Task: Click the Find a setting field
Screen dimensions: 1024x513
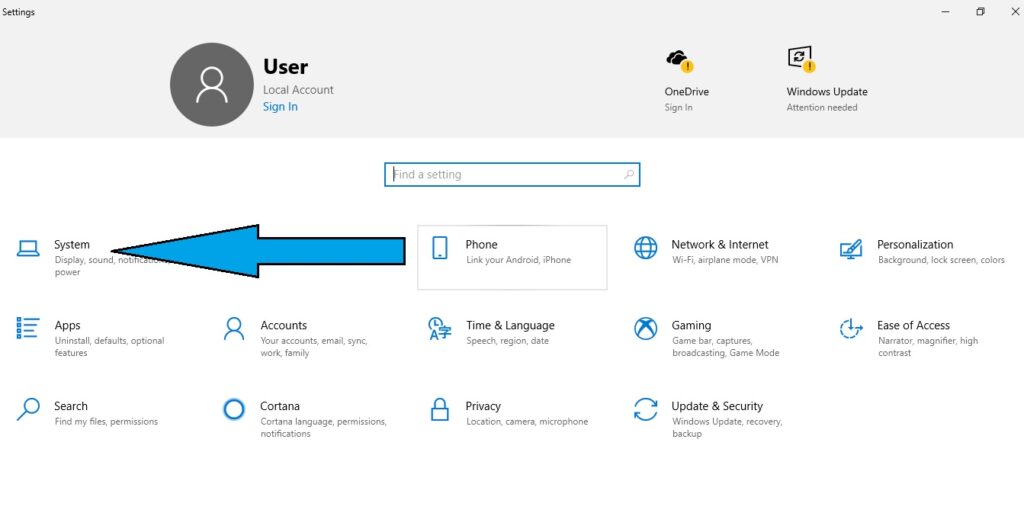Action: pyautogui.click(x=512, y=174)
